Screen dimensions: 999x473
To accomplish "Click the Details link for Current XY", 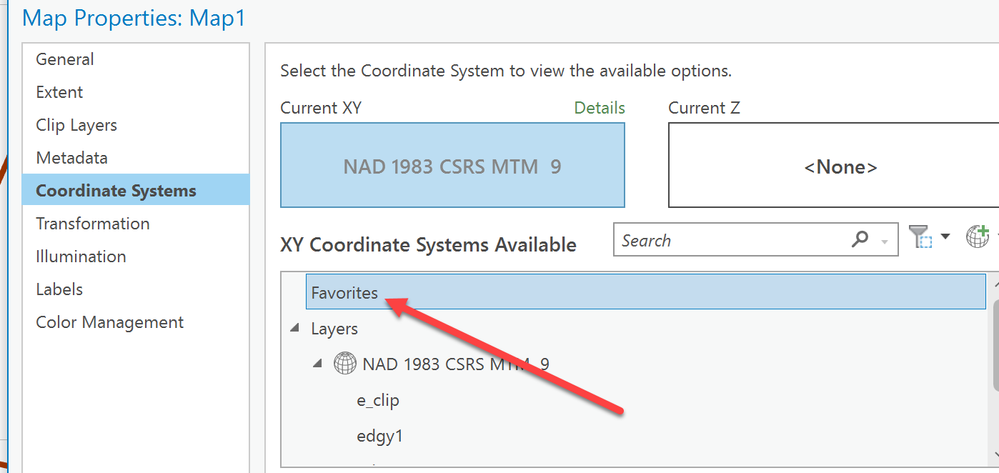I will 599,108.
